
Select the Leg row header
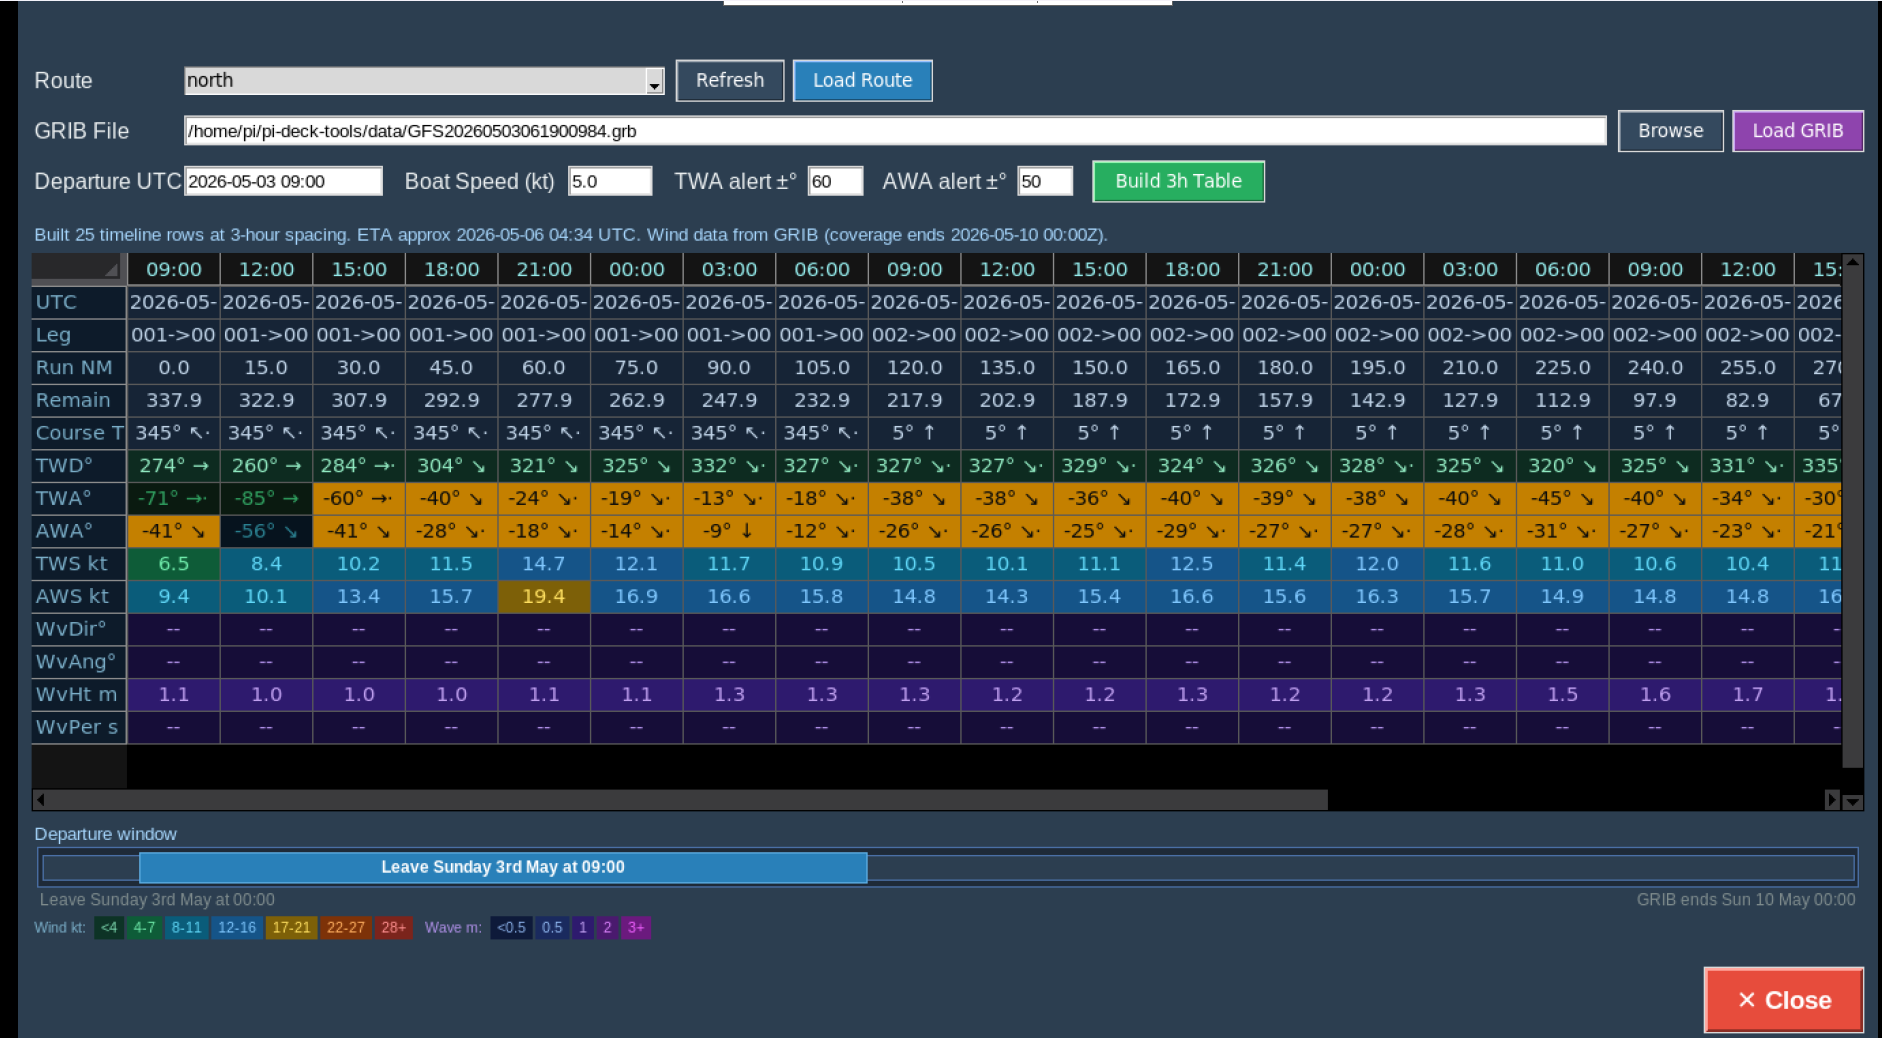(78, 335)
